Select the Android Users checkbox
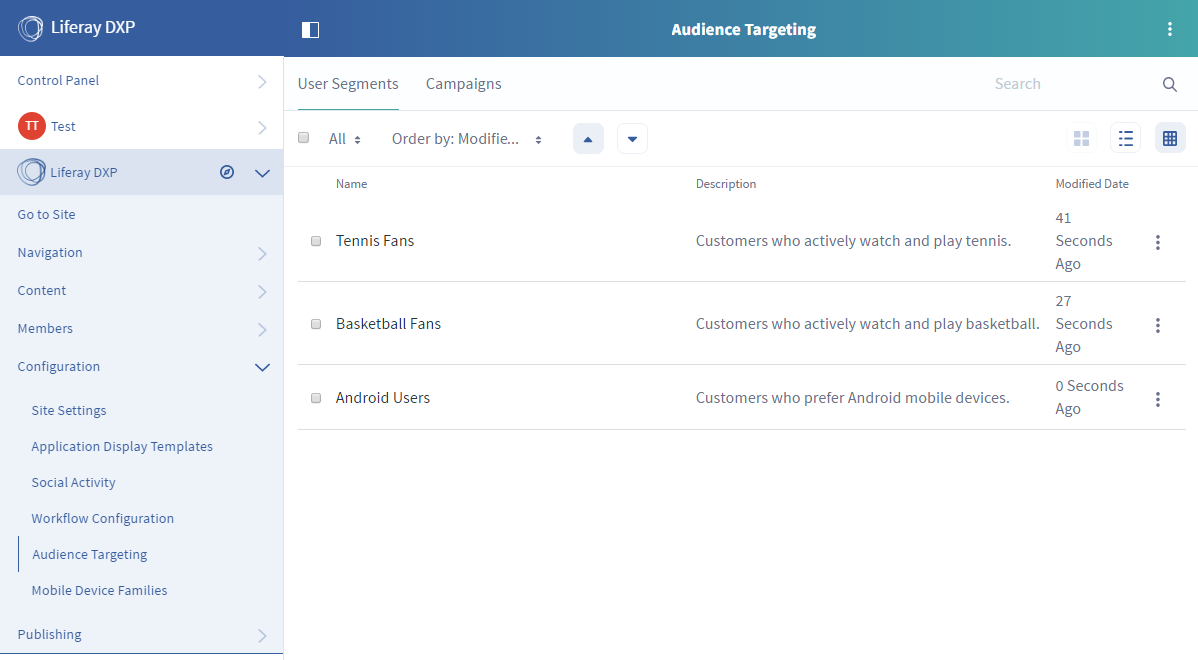 point(316,398)
